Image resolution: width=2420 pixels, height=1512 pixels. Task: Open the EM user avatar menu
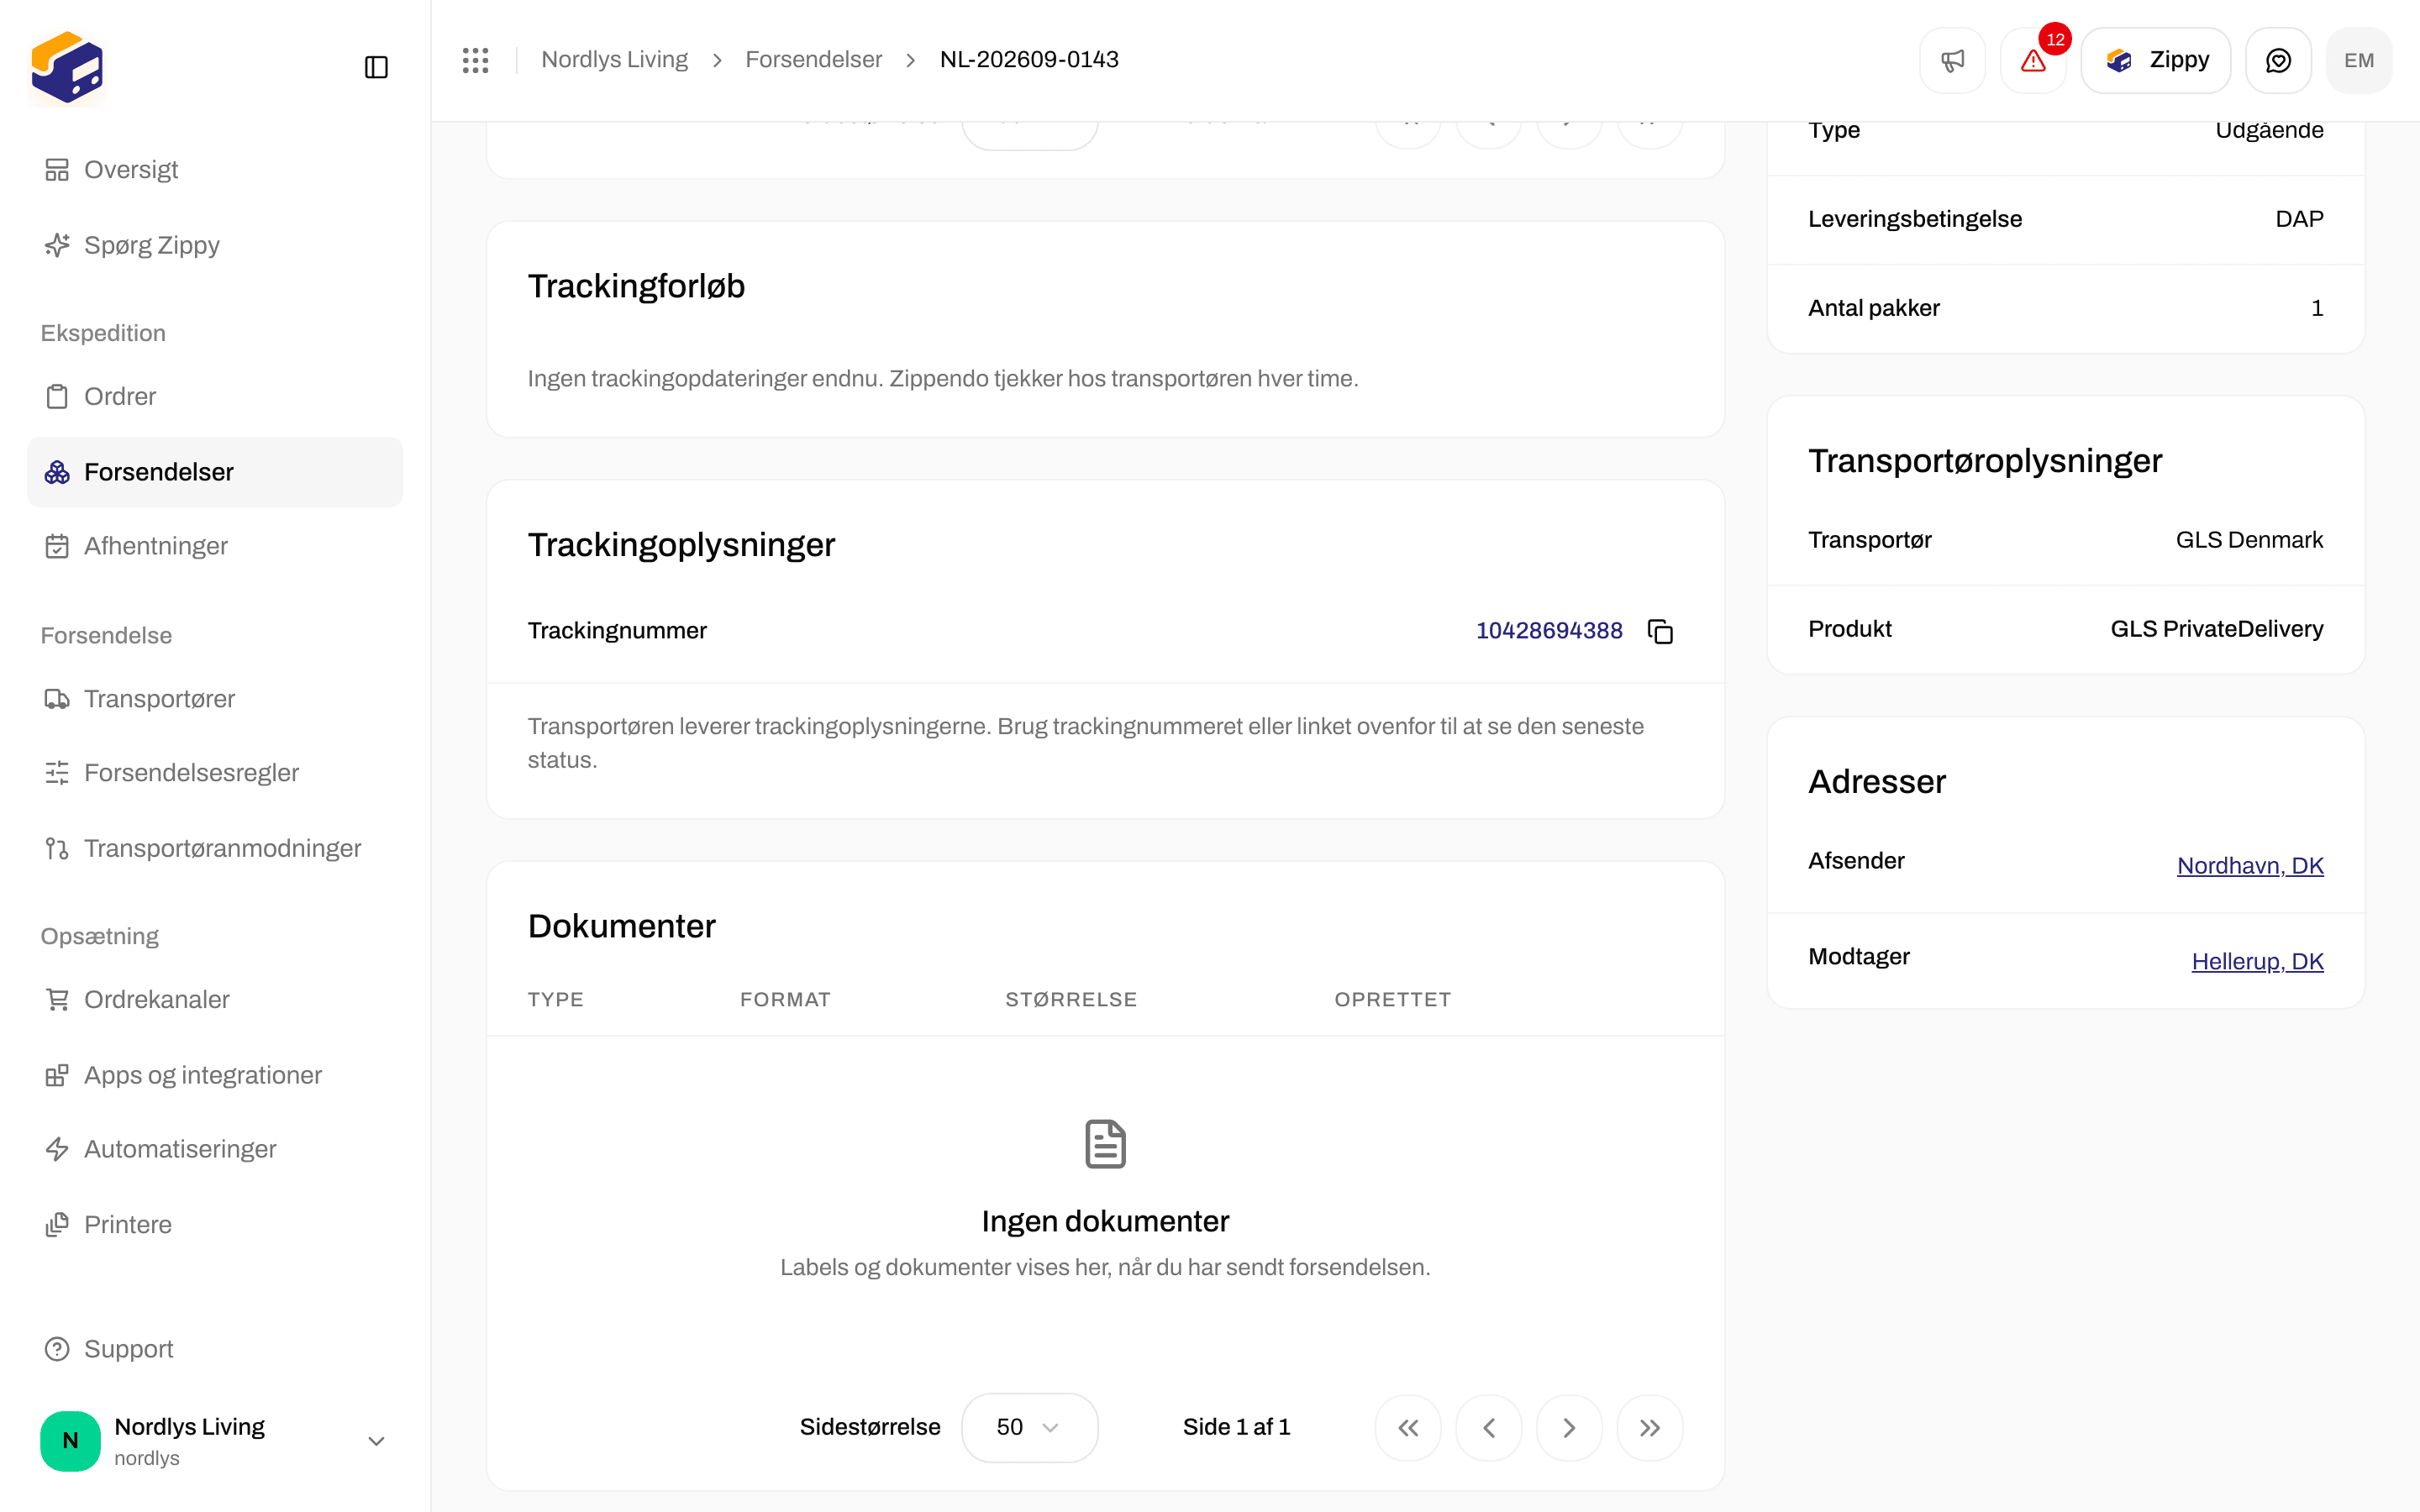click(x=2359, y=60)
